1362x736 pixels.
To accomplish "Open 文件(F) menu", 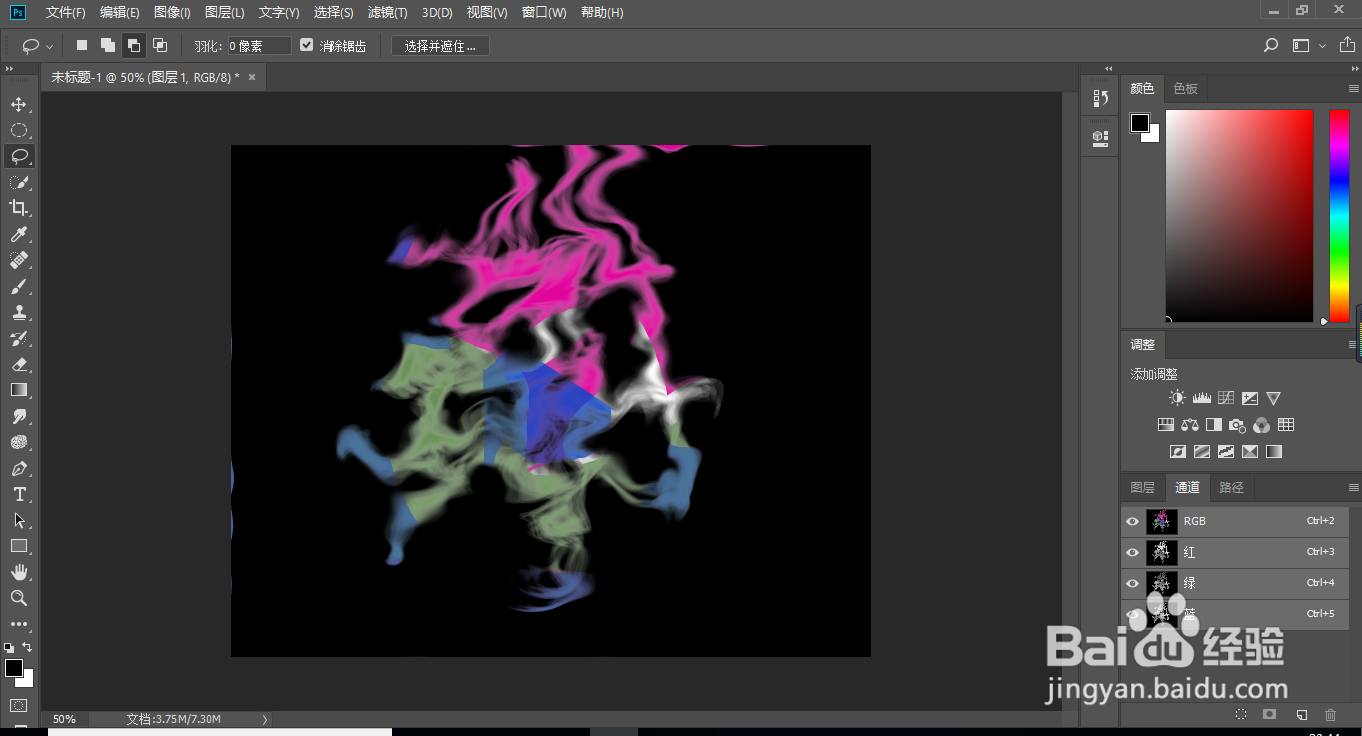I will (x=66, y=13).
